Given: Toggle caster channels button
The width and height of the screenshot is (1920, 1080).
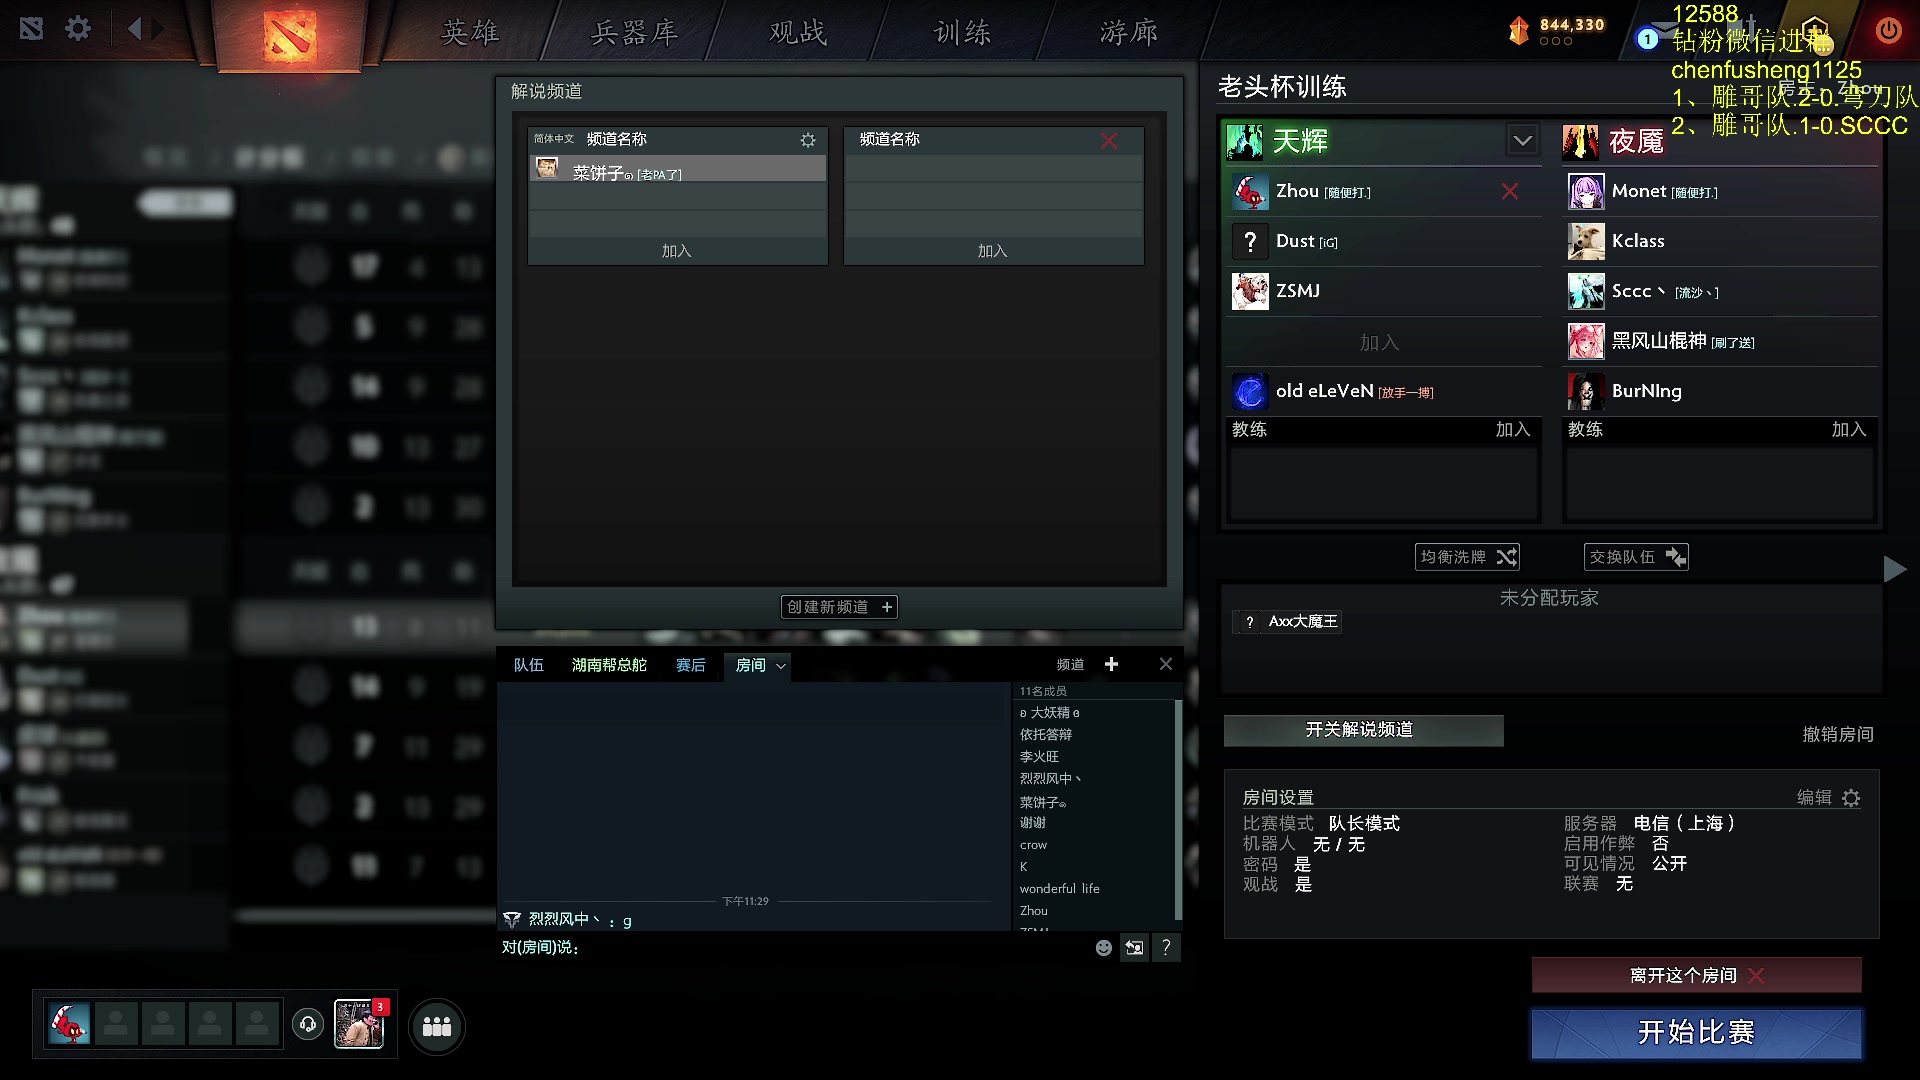Looking at the screenshot, I should (1363, 730).
